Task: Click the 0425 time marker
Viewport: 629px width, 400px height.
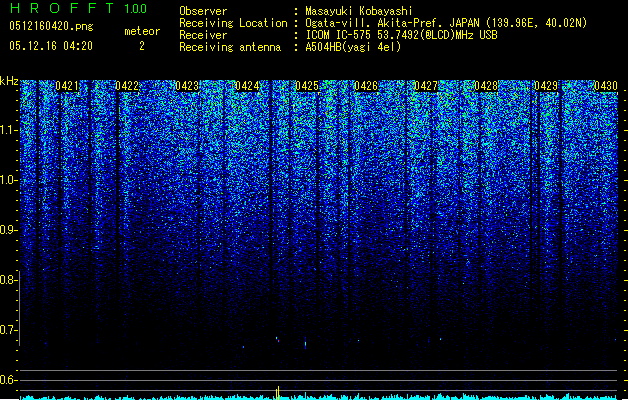Action: click(x=307, y=86)
